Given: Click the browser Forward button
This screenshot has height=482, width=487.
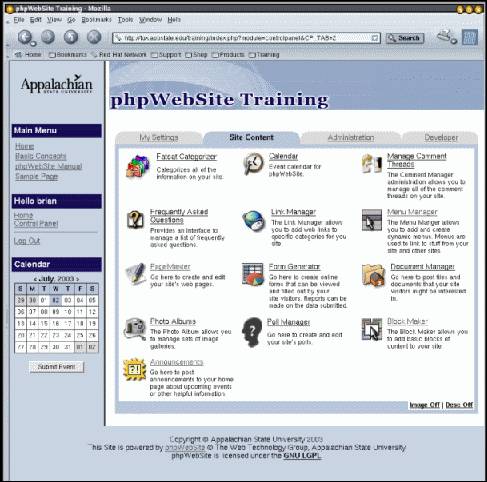Looking at the screenshot, I should [x=48, y=37].
